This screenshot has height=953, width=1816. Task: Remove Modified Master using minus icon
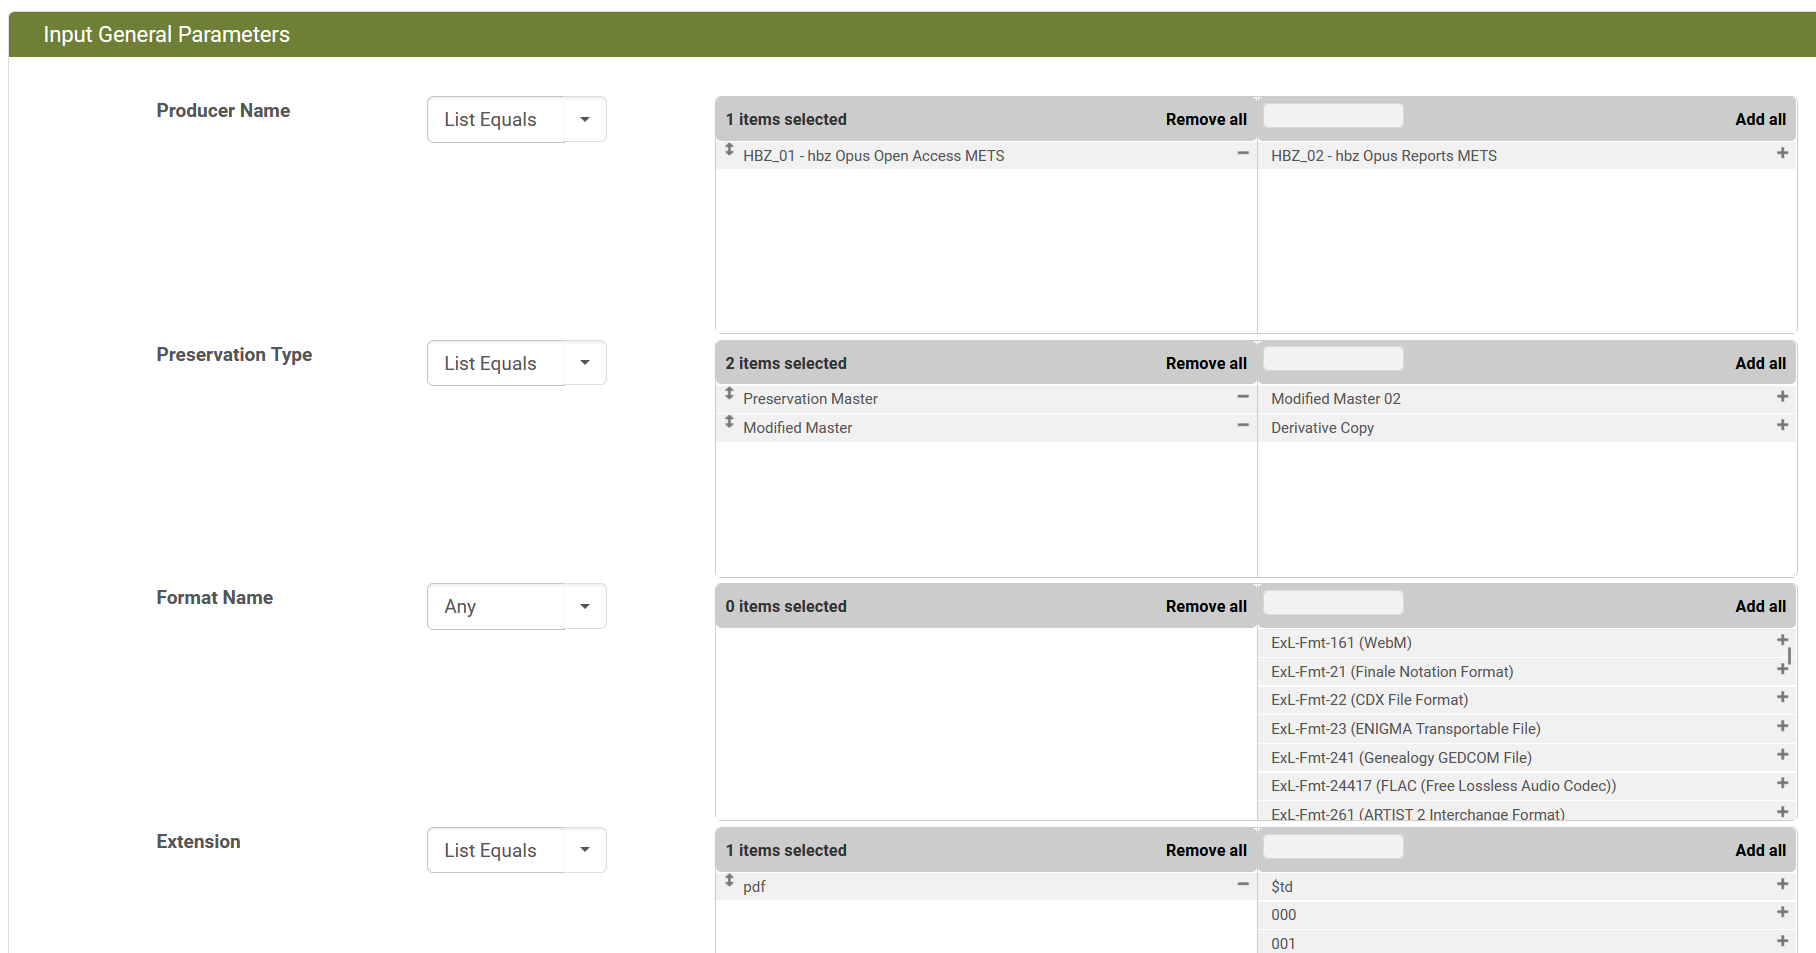1242,426
